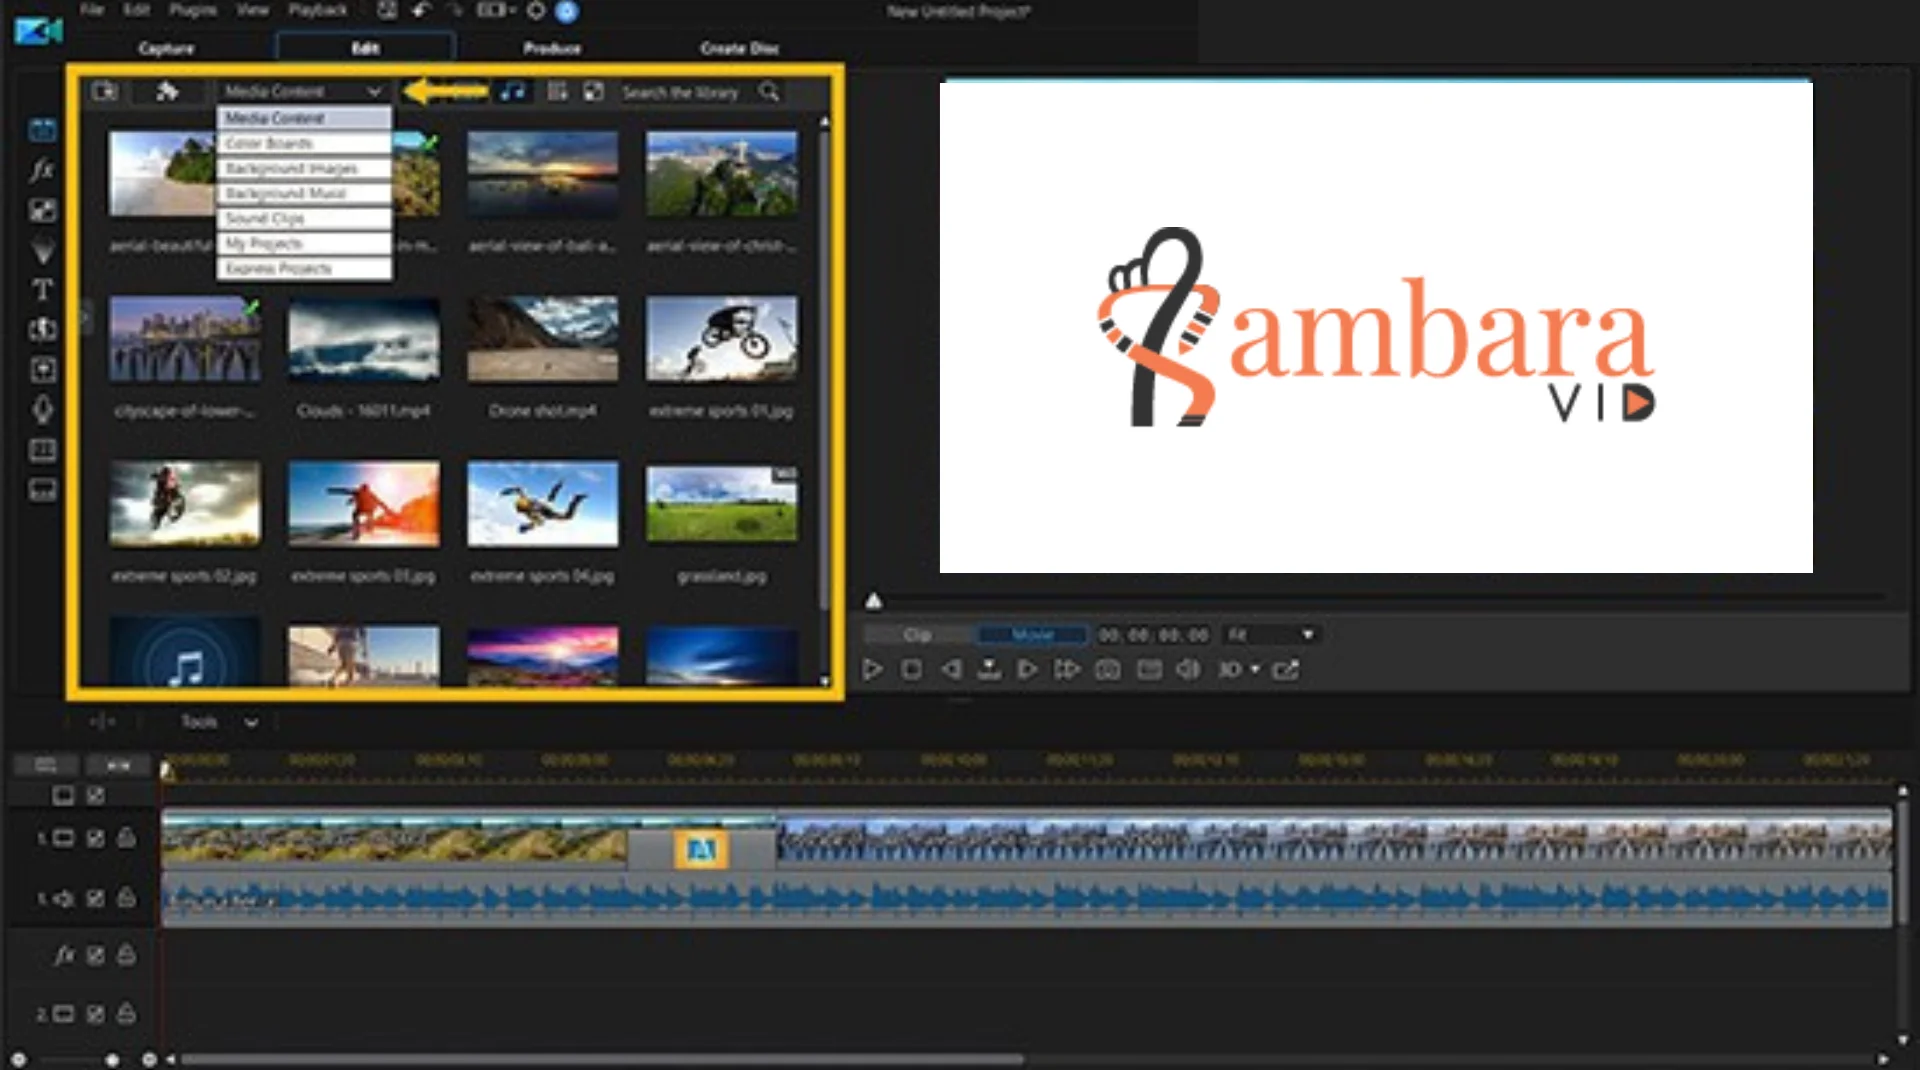Screen dimensions: 1920x1070
Task: Click the library menu sort icon
Action: 558,91
